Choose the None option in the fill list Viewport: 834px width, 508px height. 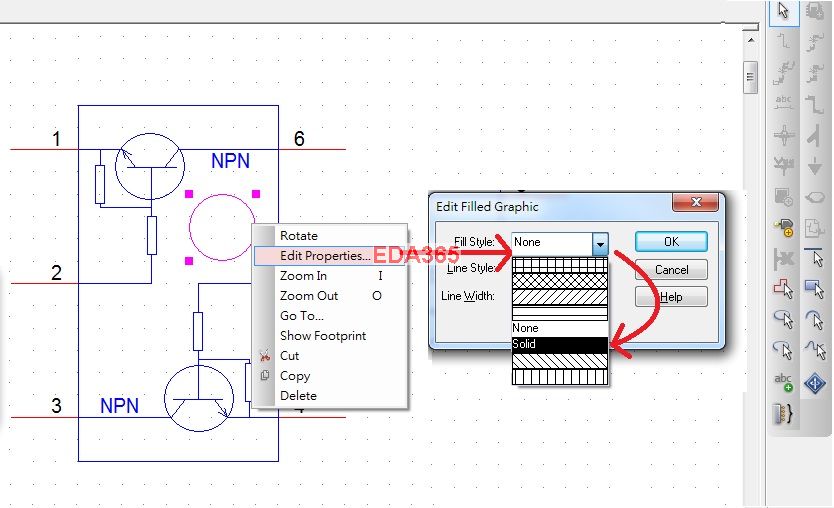560,328
